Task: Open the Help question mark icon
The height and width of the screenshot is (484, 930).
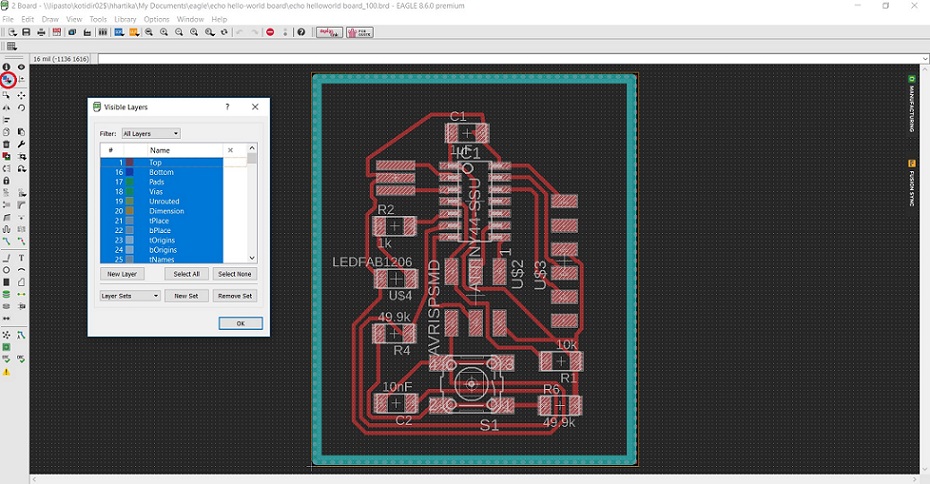Action: click(301, 32)
